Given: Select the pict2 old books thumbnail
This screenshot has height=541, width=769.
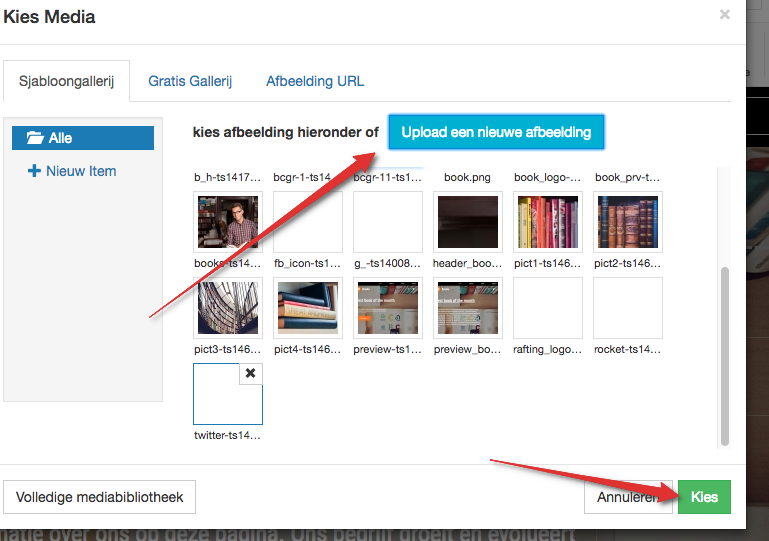Looking at the screenshot, I should coord(628,222).
